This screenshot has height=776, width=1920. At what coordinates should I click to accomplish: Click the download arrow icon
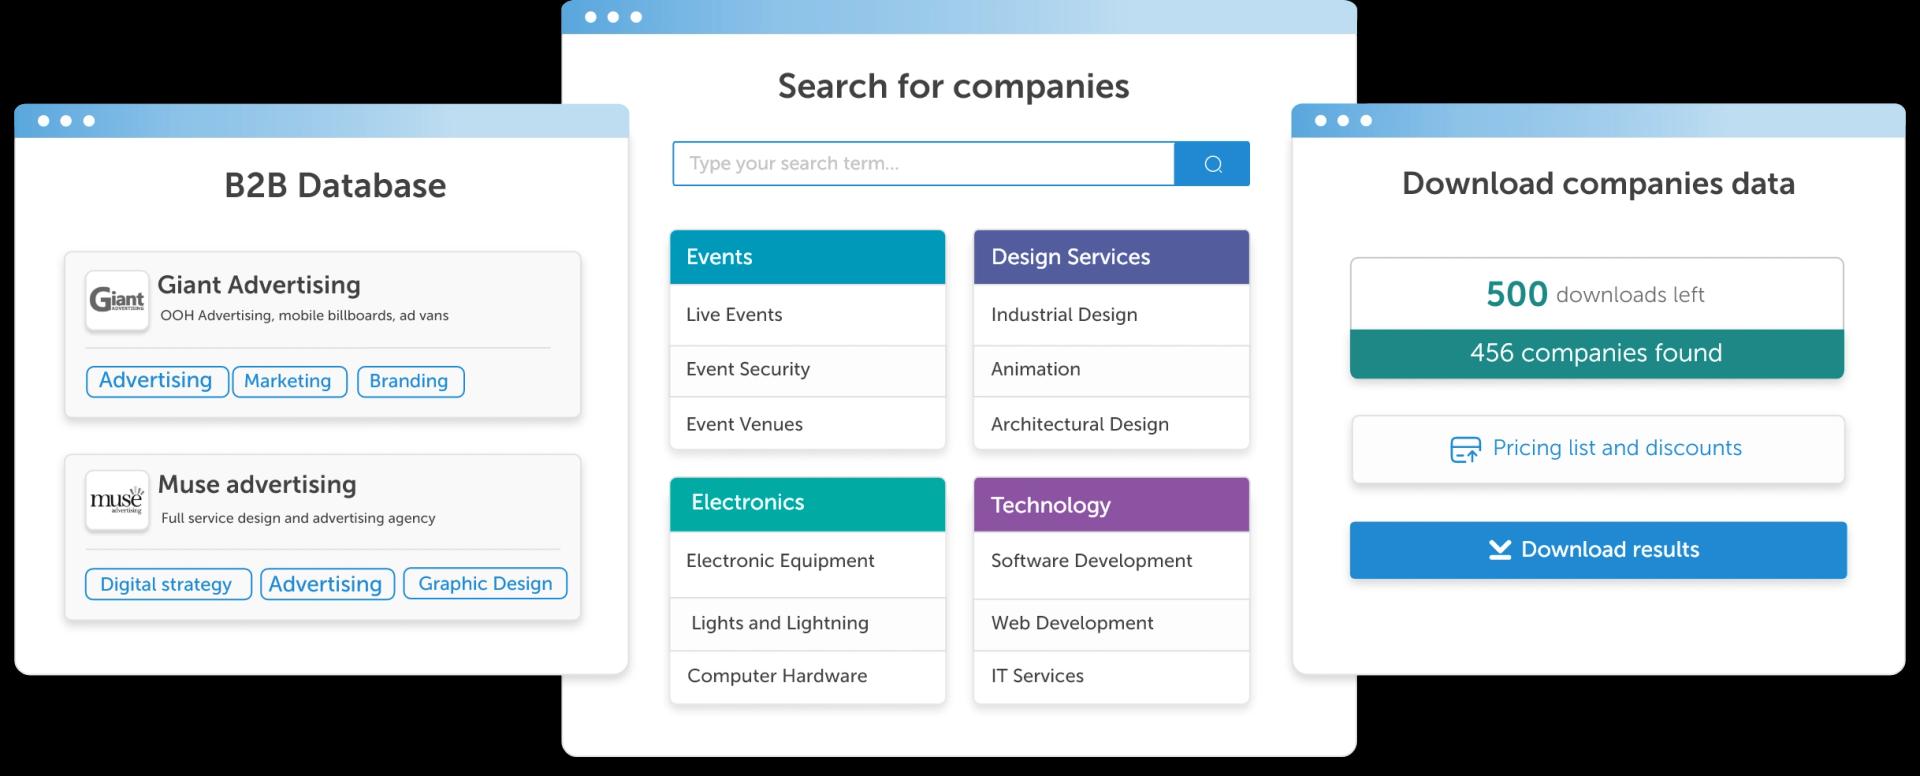coord(1499,549)
